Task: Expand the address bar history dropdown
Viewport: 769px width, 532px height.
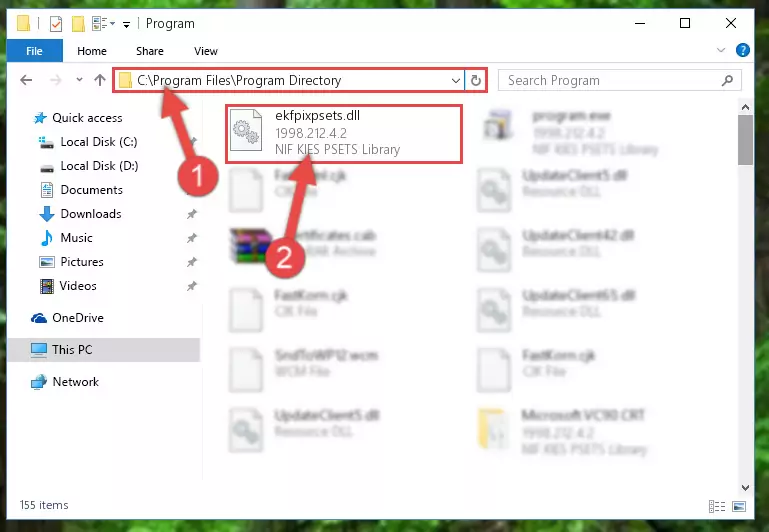Action: click(x=456, y=80)
